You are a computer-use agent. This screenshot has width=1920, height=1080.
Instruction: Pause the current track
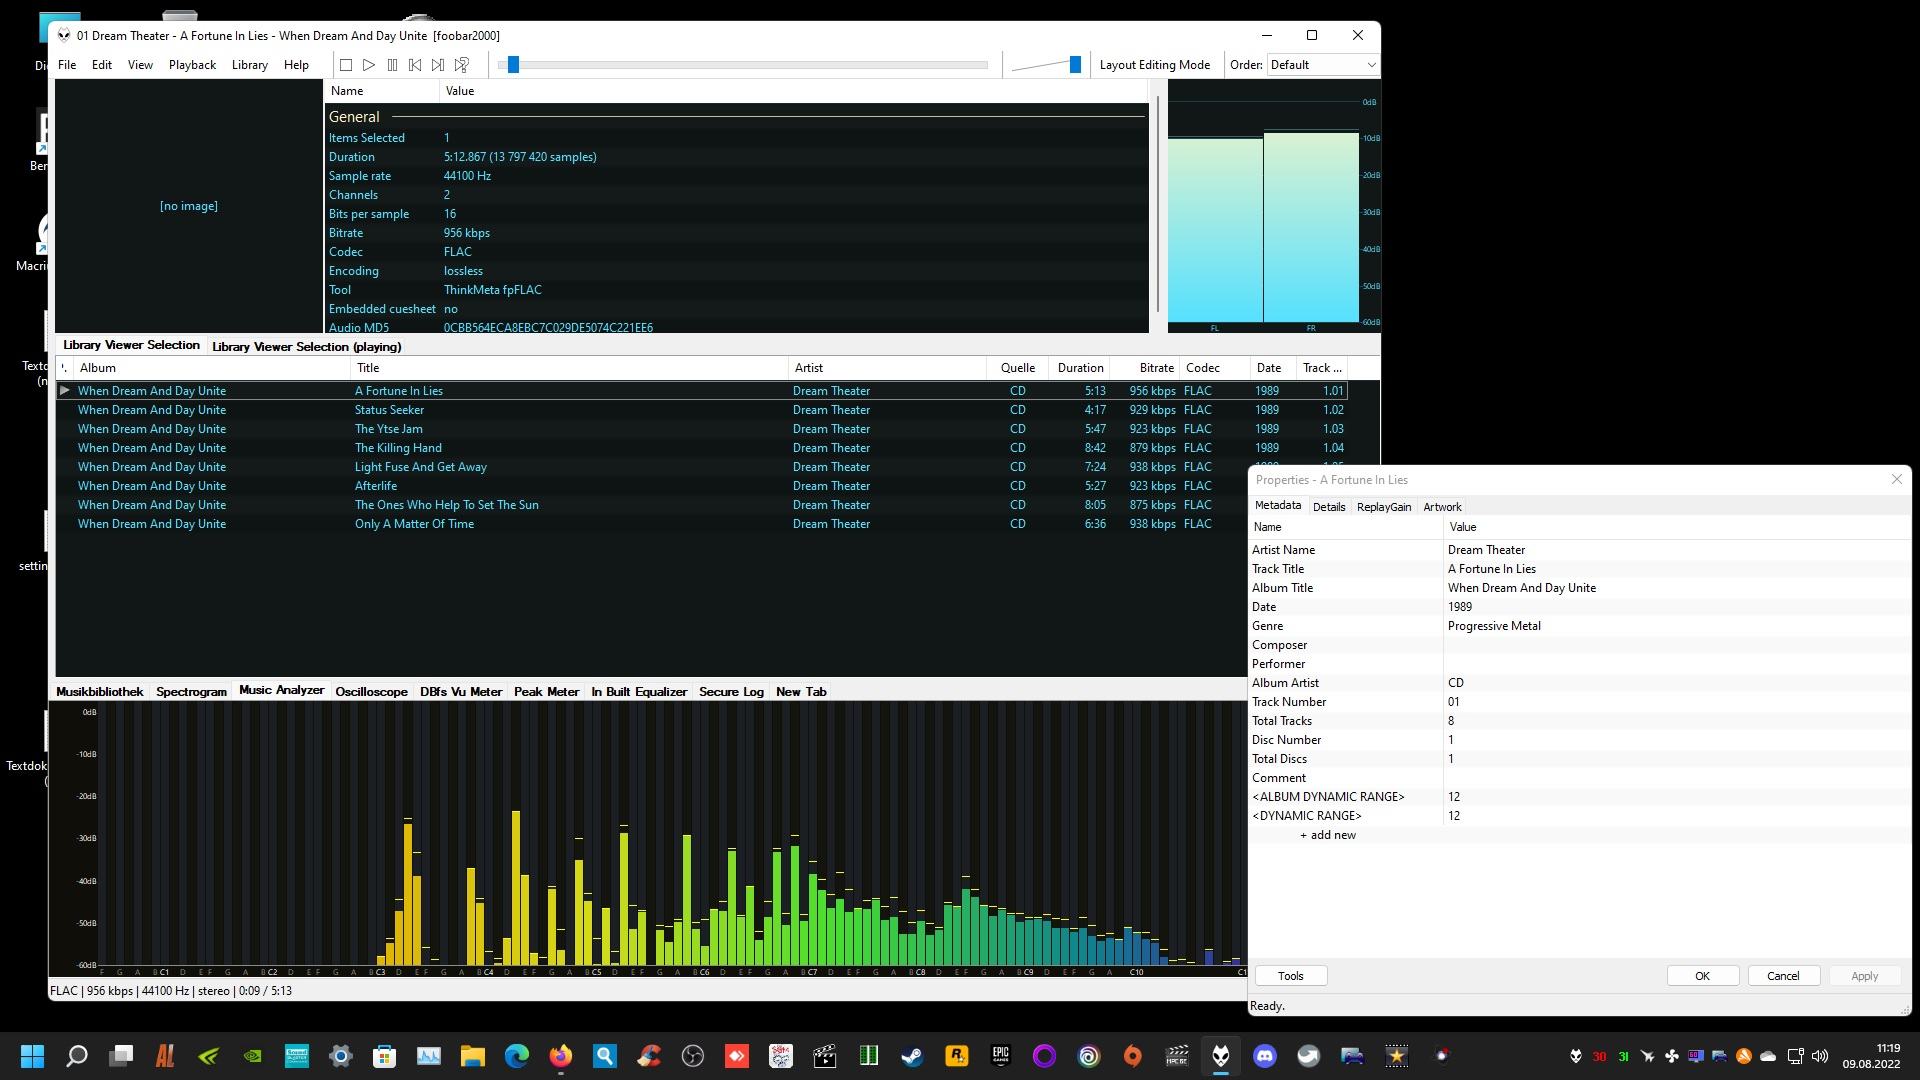pyautogui.click(x=392, y=65)
